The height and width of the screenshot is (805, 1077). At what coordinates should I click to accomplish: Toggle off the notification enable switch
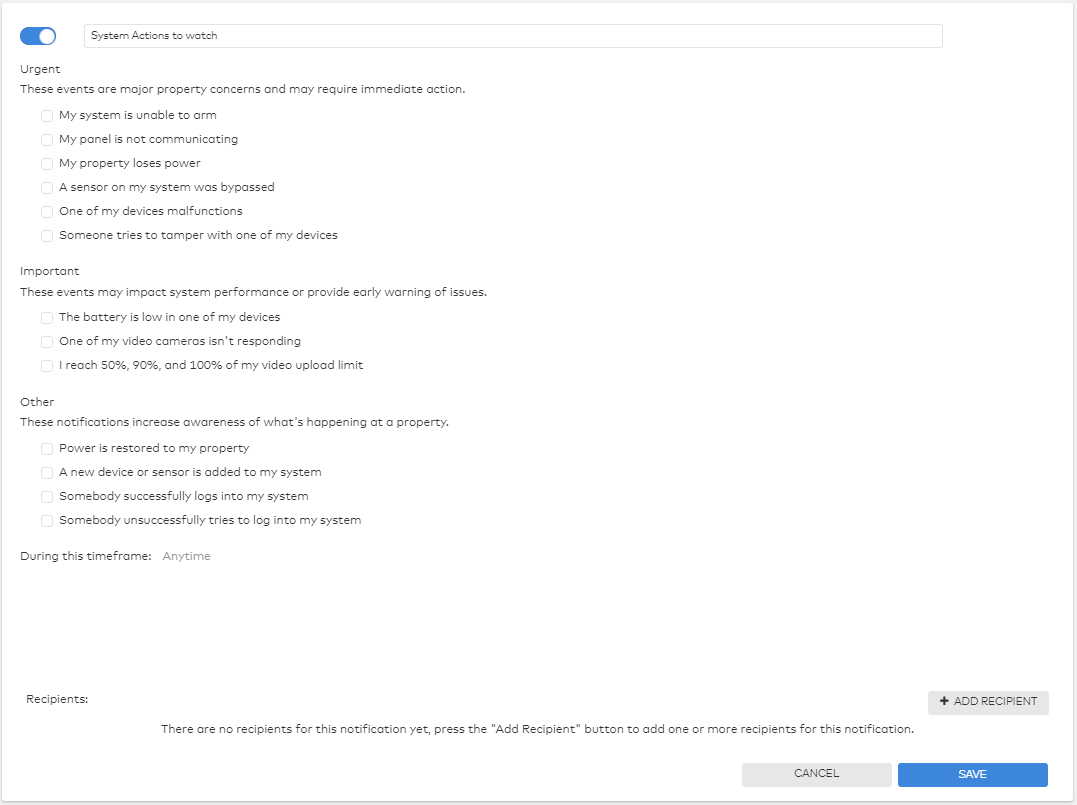[38, 36]
